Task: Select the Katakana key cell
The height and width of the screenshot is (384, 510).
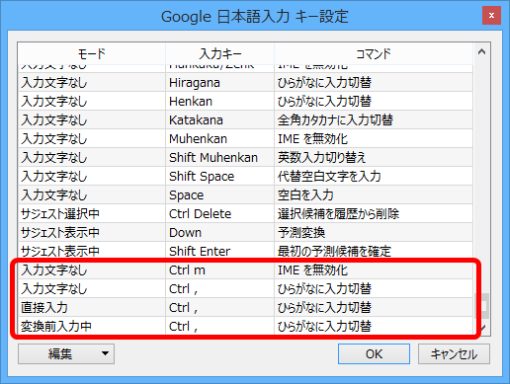Action: coord(220,120)
